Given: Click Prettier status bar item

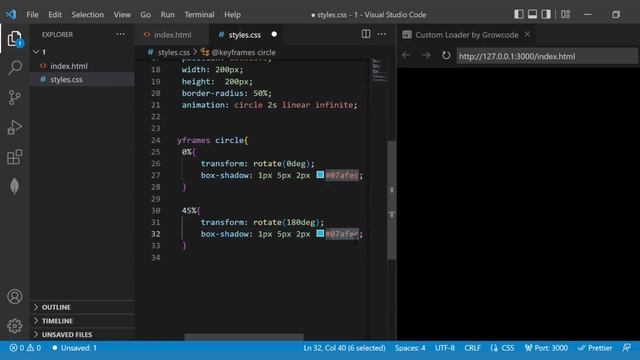Looking at the screenshot, I should [595, 348].
